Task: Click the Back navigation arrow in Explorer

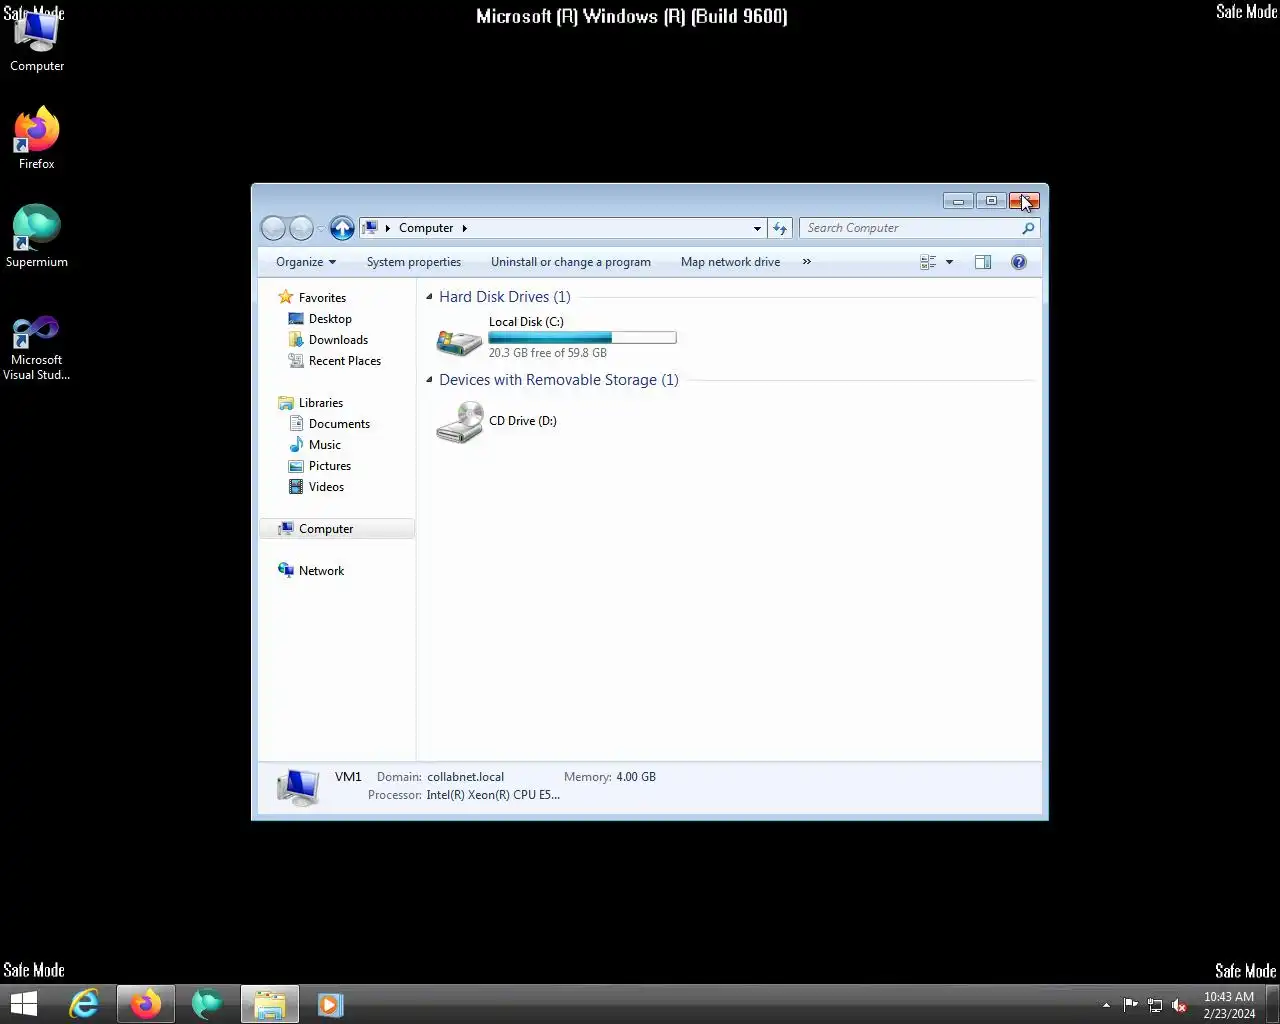Action: click(x=273, y=228)
